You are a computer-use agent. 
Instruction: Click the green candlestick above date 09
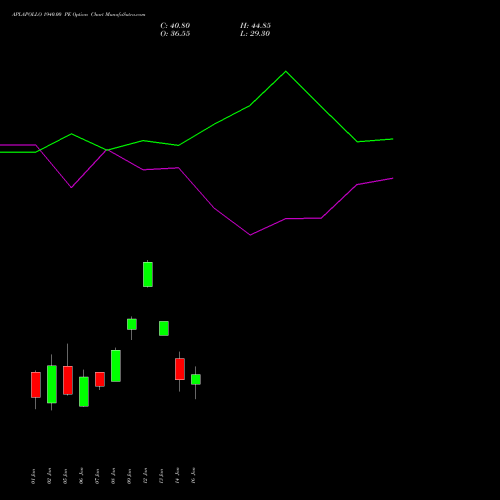pos(132,324)
